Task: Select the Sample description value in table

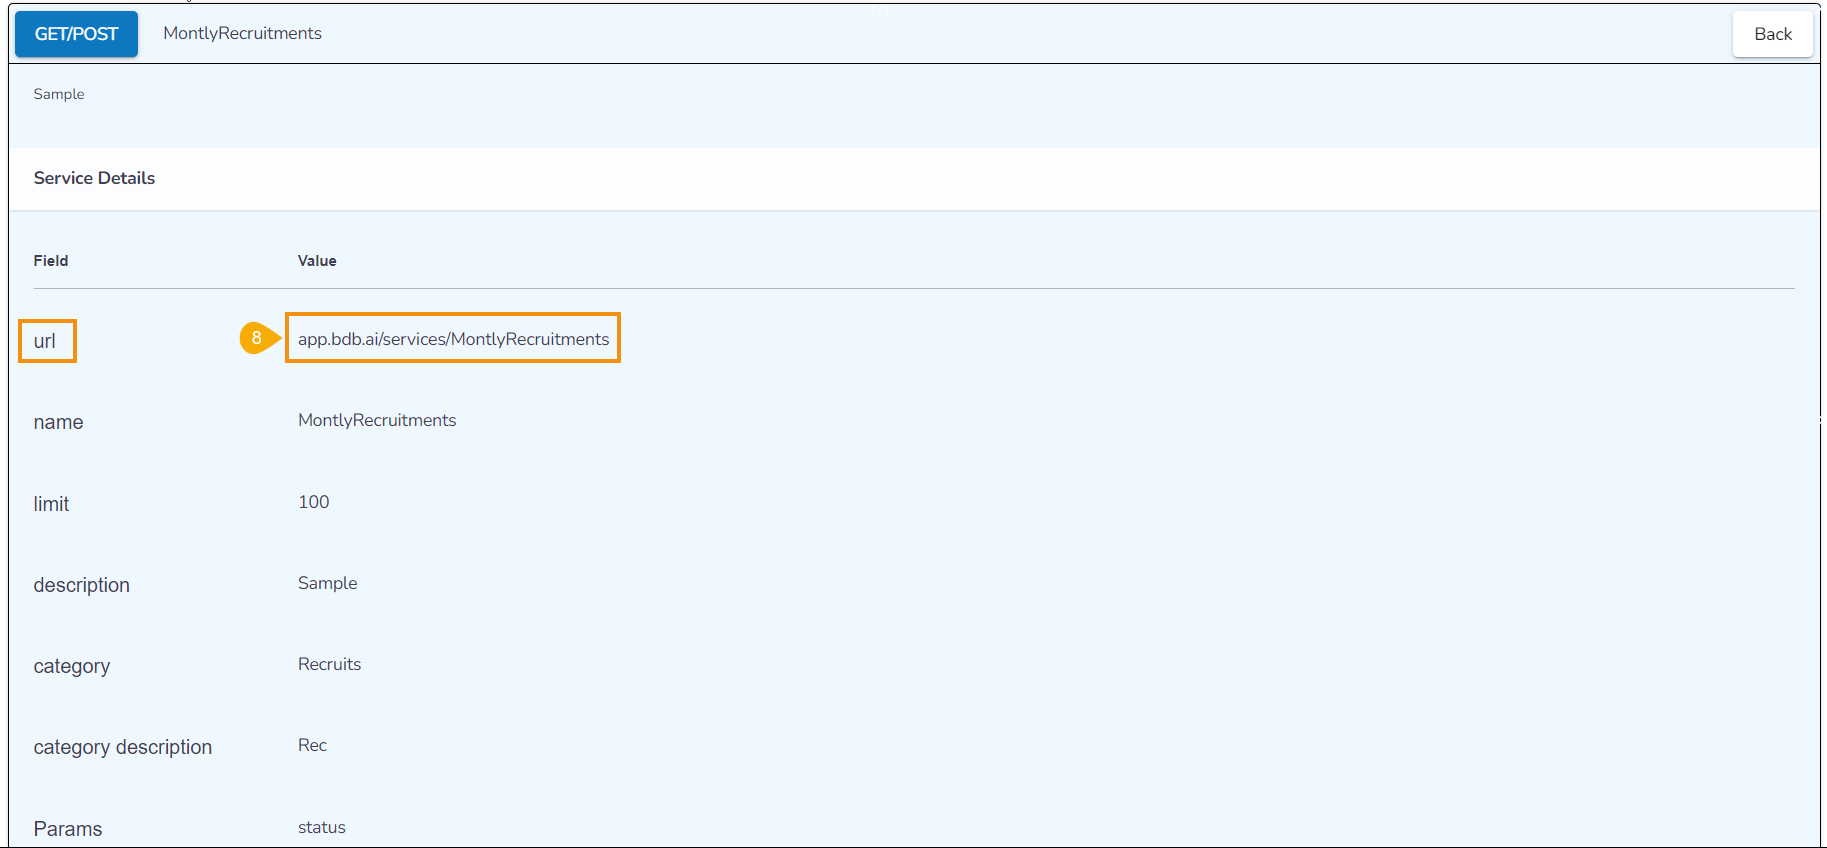Action: [x=327, y=583]
